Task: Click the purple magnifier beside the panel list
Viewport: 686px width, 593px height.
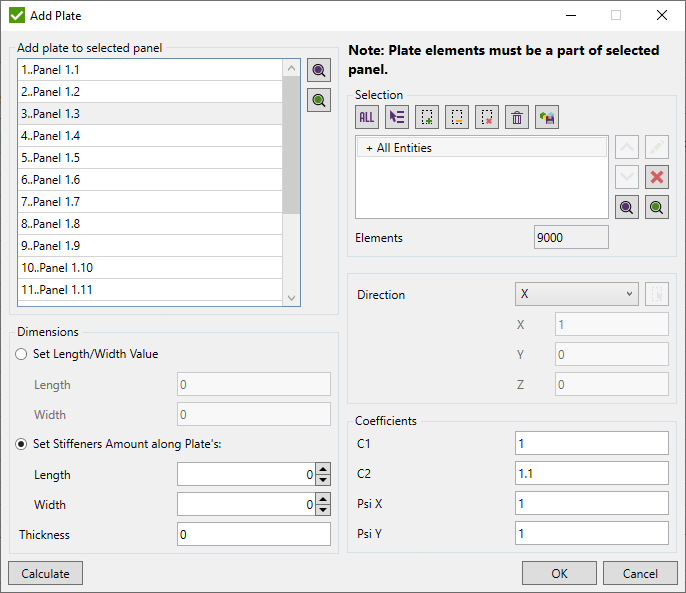Action: (x=319, y=70)
